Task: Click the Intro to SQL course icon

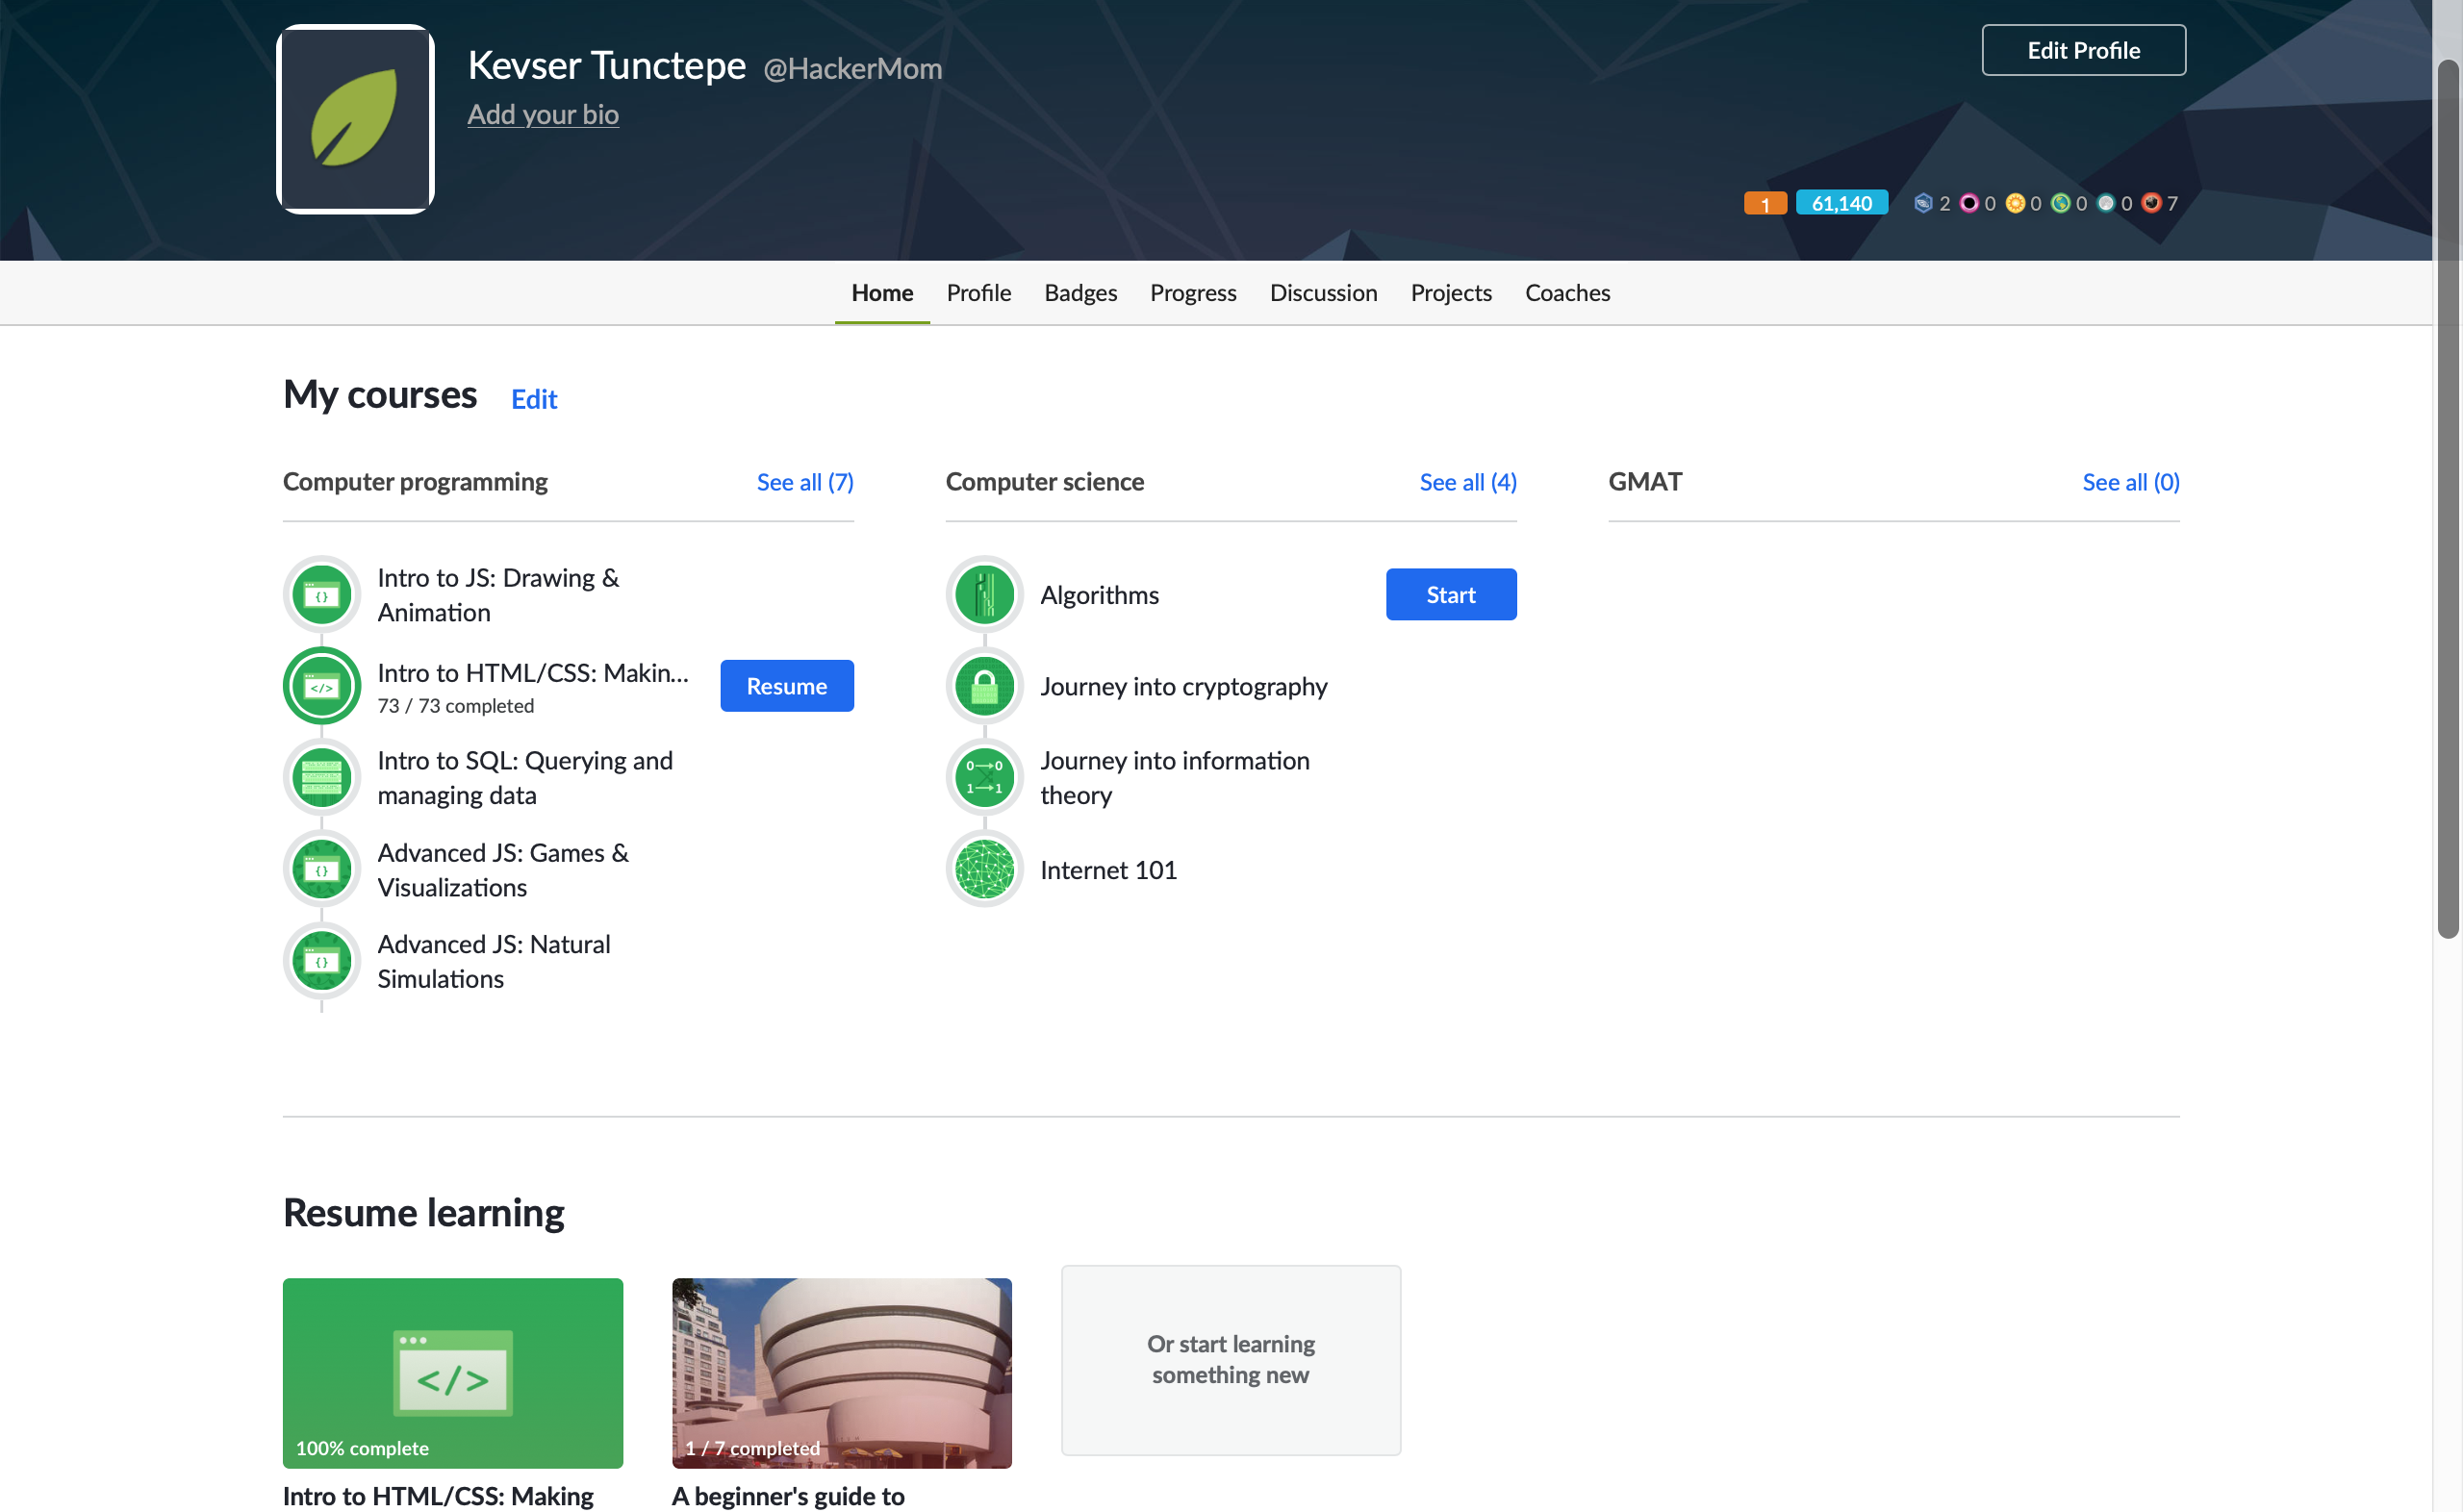Action: [321, 778]
